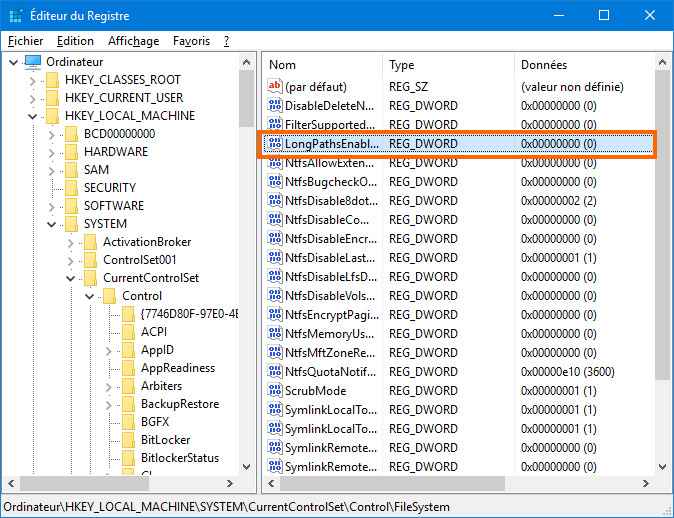The width and height of the screenshot is (674, 518).
Task: Click the SECURITY folder icon
Action: [x=71, y=188]
